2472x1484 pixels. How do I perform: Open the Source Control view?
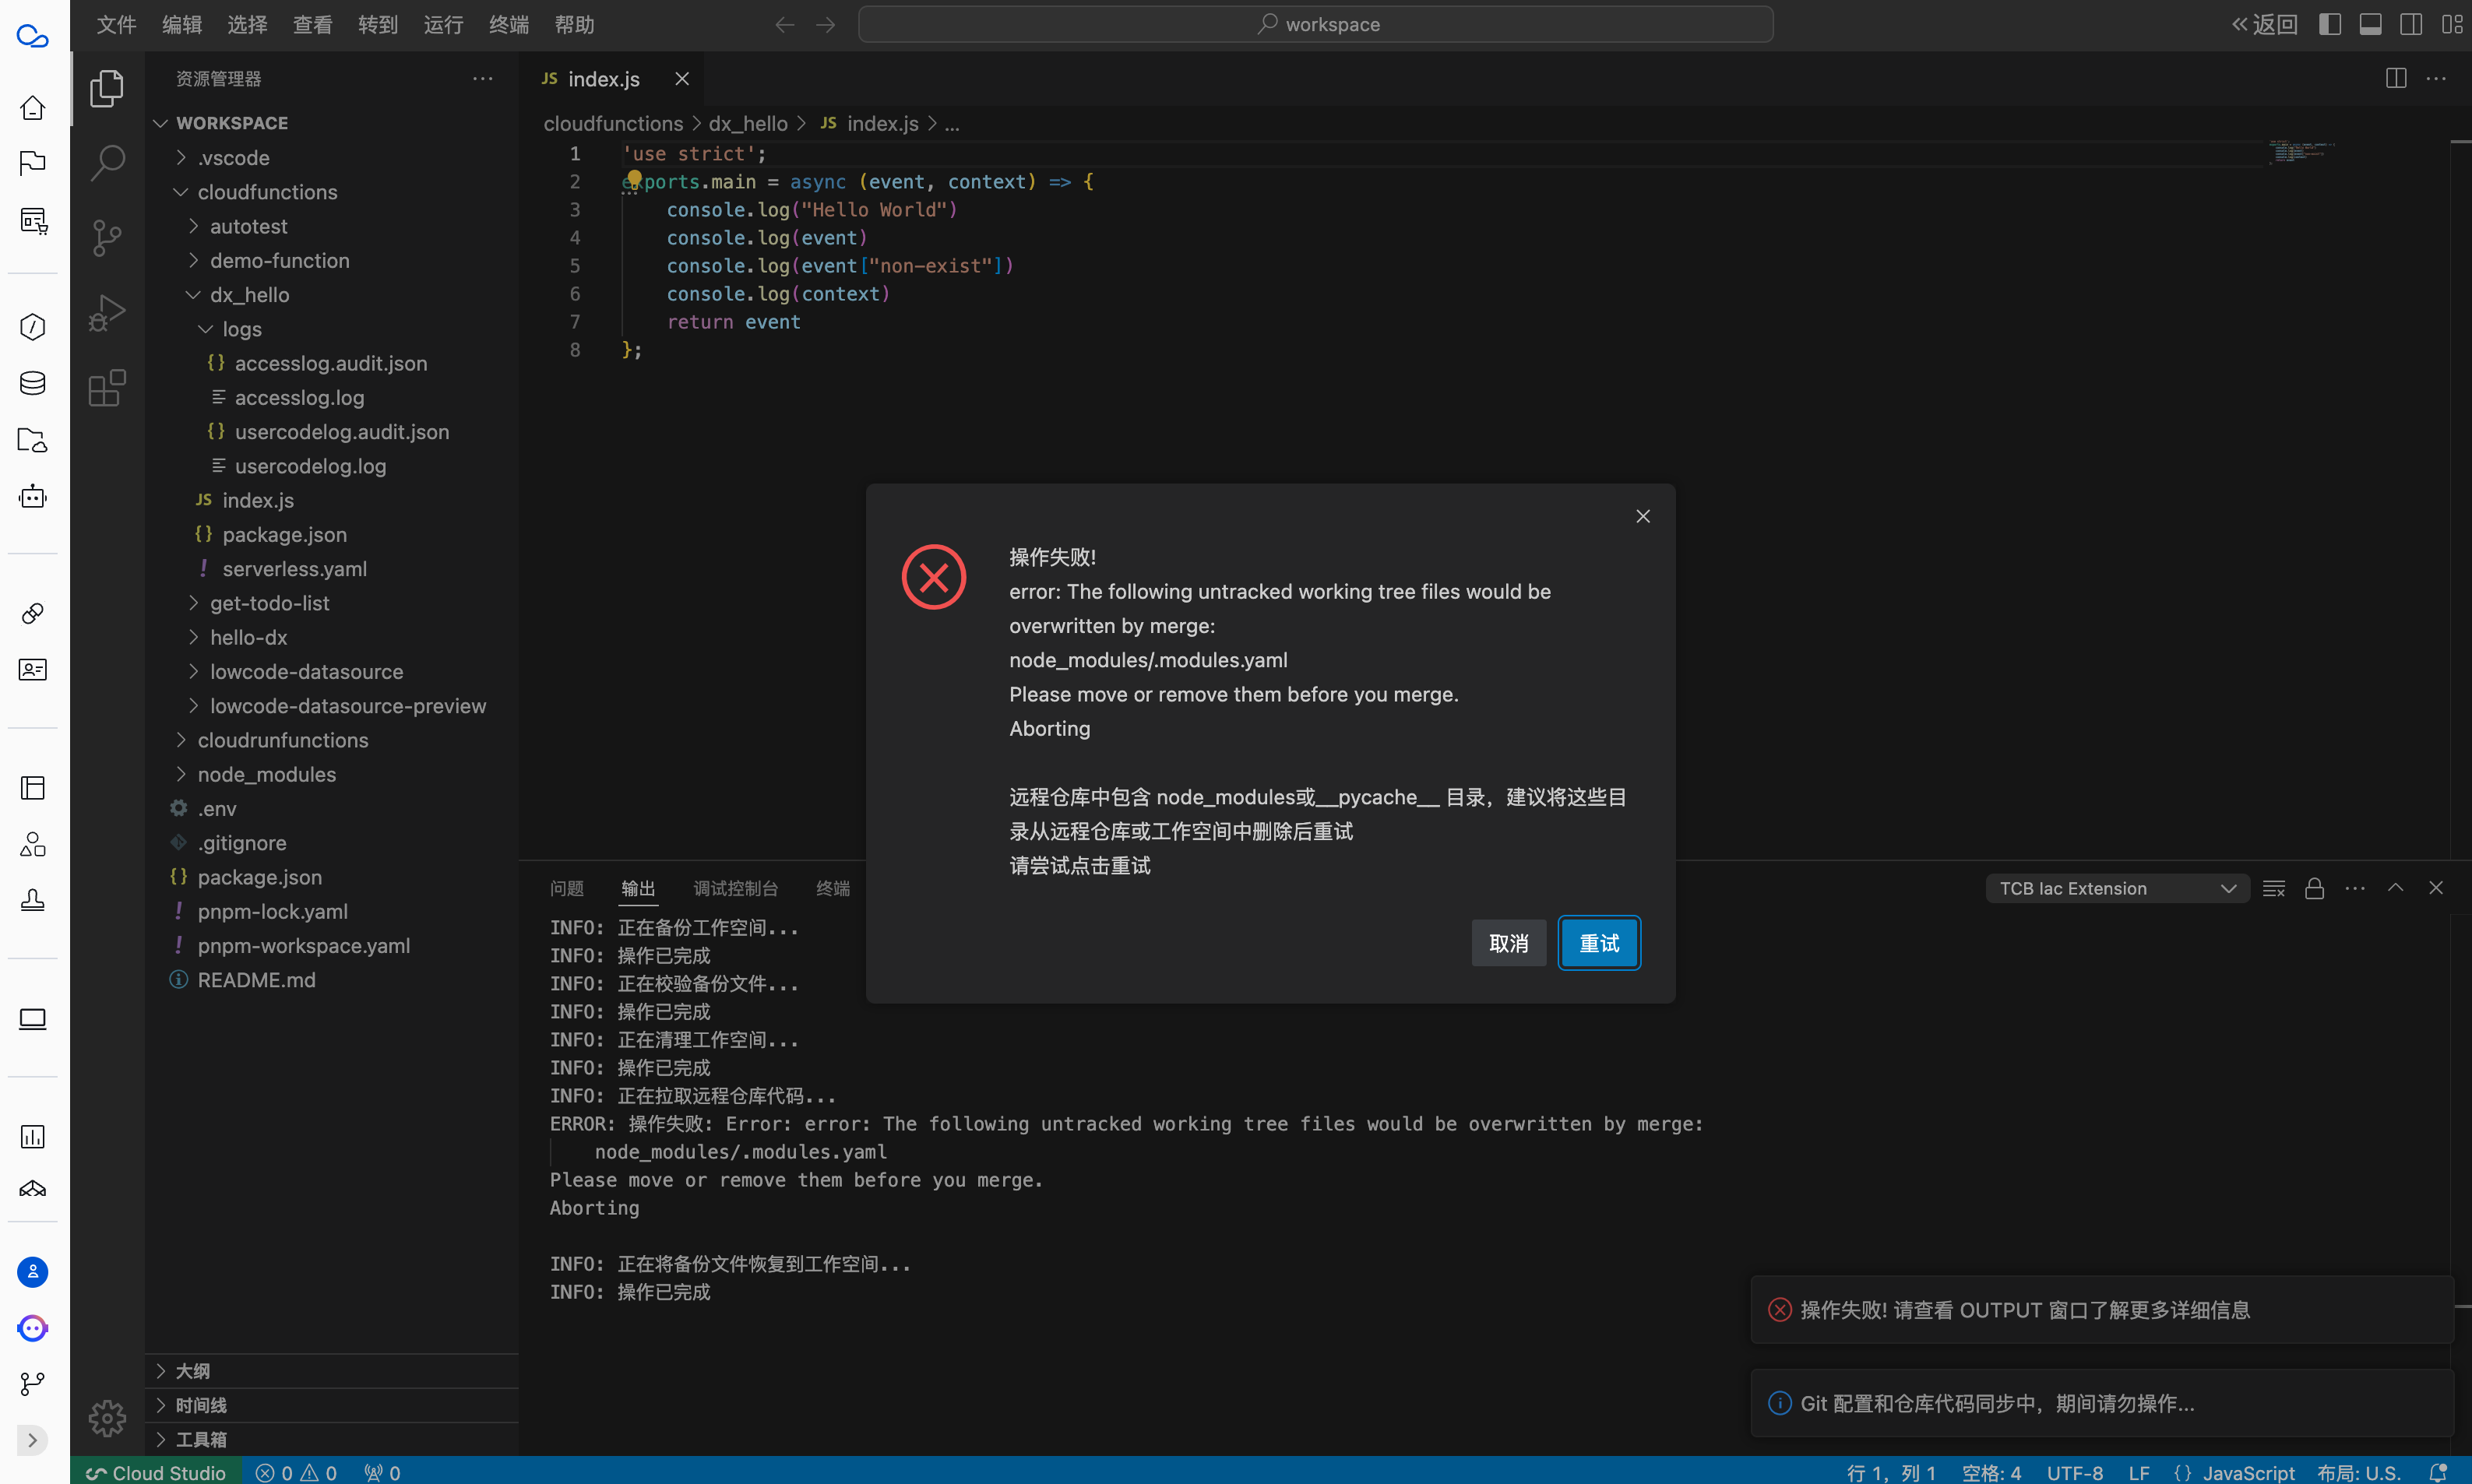coord(107,238)
